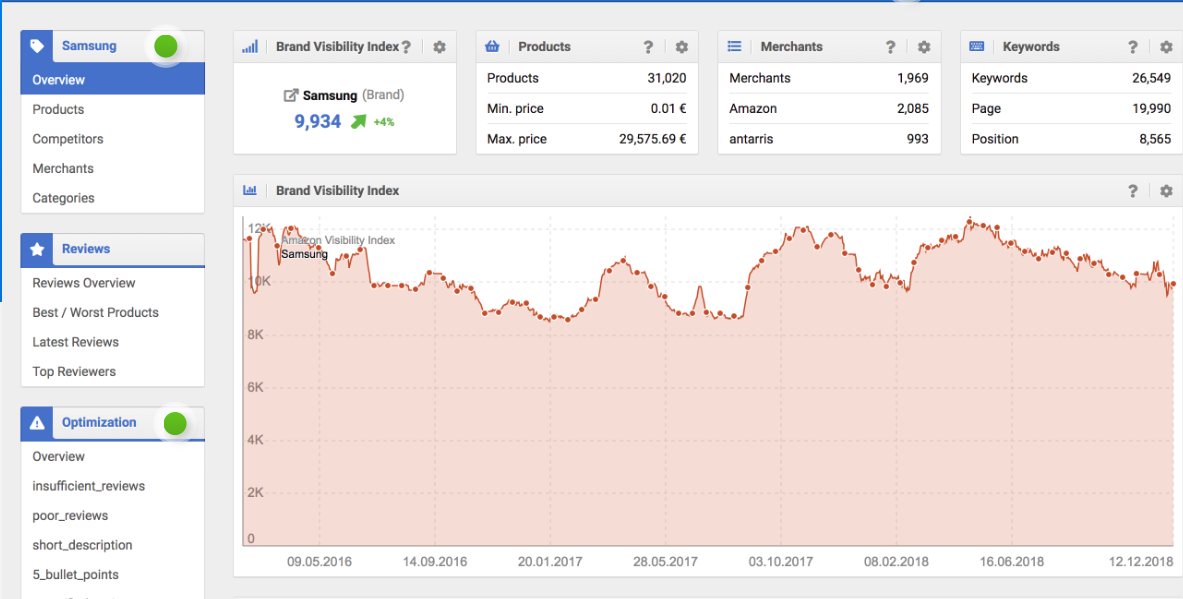Image resolution: width=1183 pixels, height=599 pixels.
Task: Click help icon in Merchants panel
Action: tap(890, 47)
